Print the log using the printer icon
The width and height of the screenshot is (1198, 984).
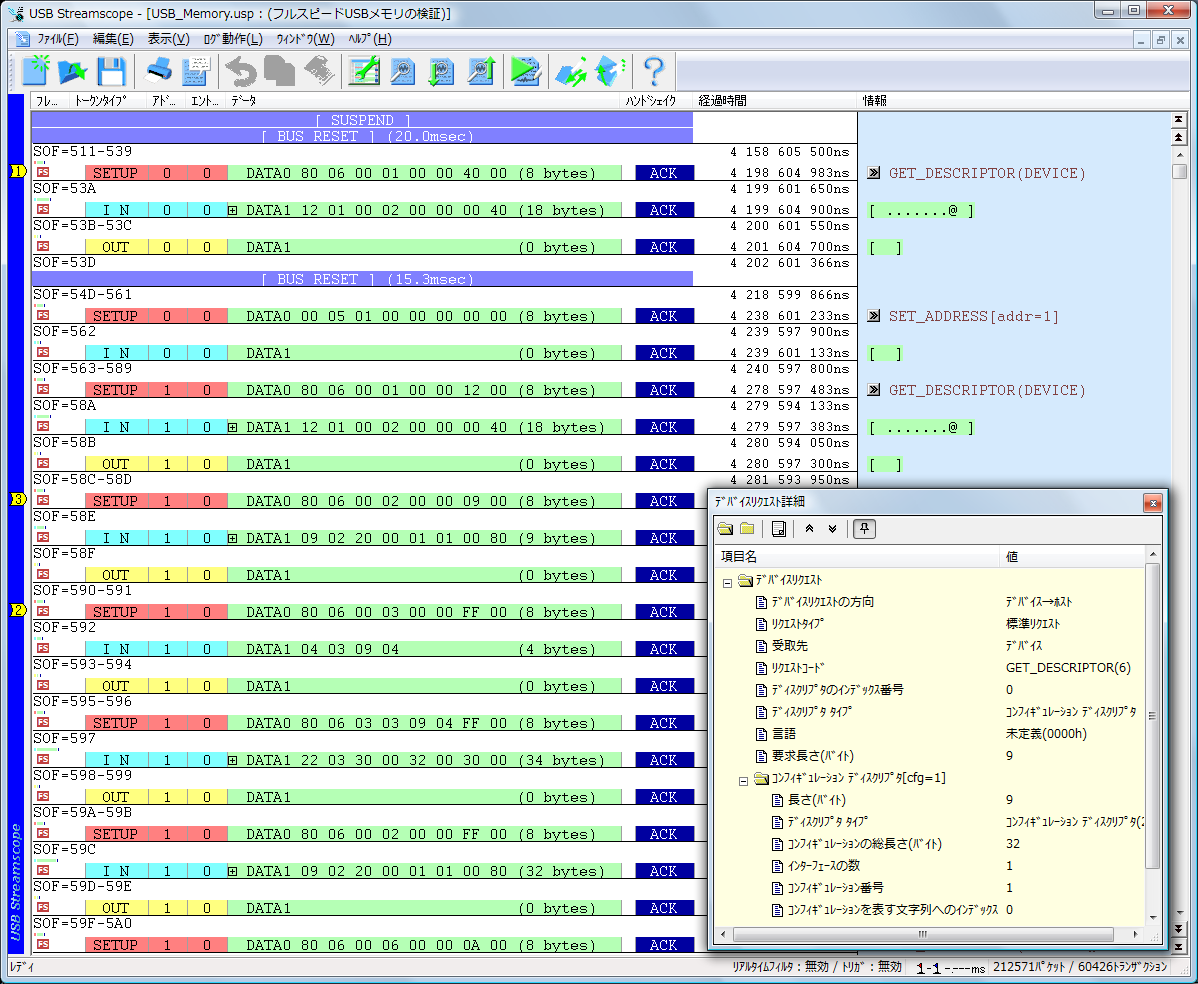tap(158, 71)
